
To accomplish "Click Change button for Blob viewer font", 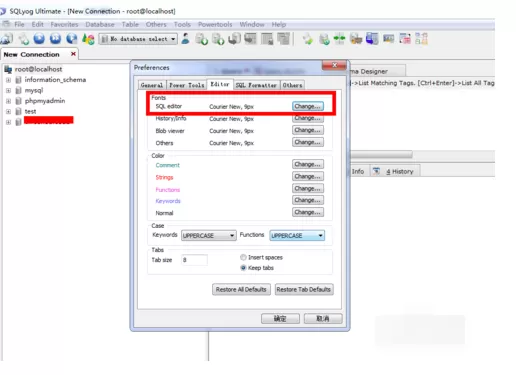I will pyautogui.click(x=308, y=130).
